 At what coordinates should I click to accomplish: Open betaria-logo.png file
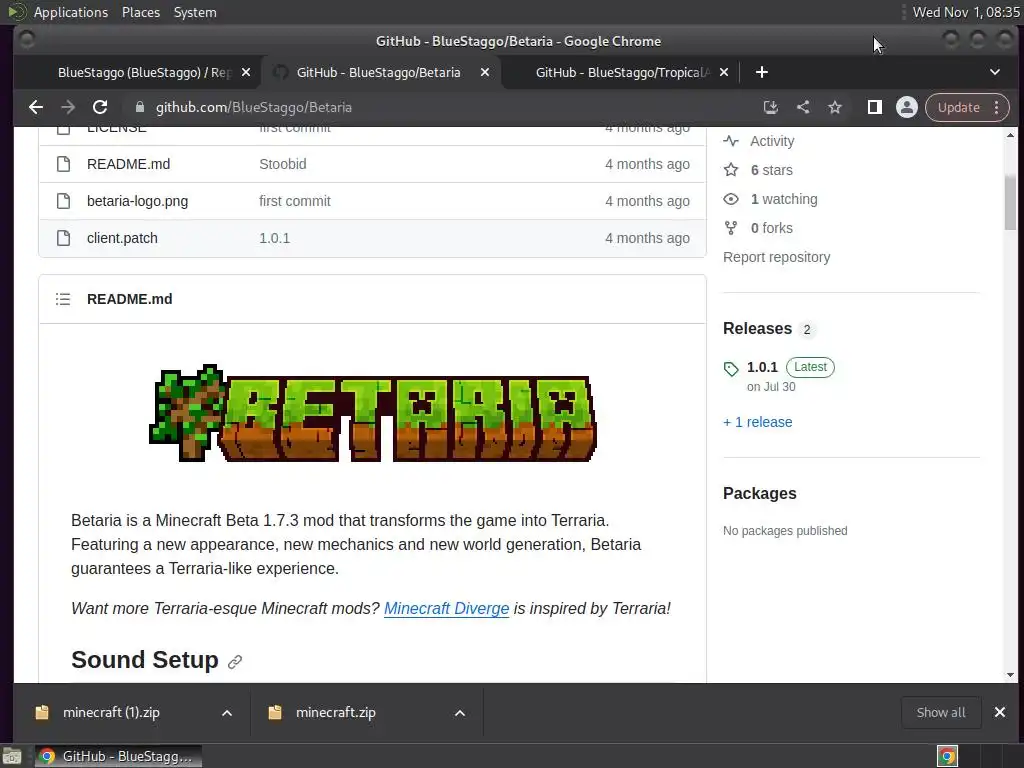click(137, 201)
